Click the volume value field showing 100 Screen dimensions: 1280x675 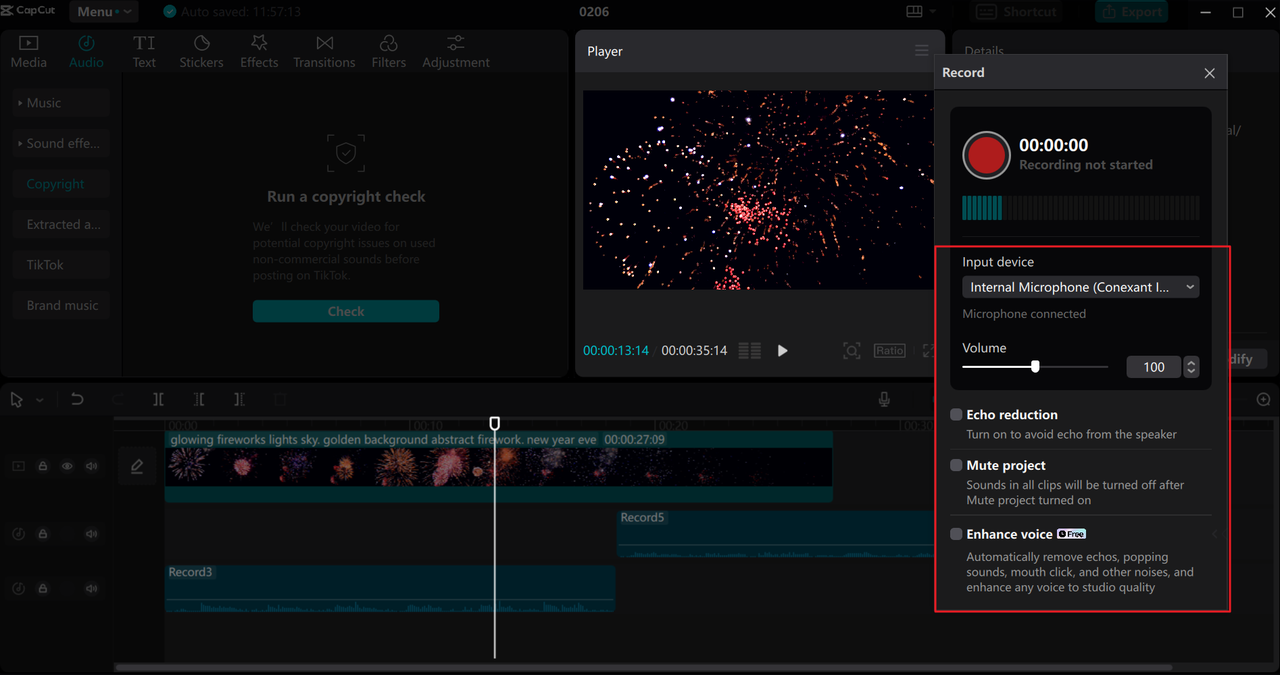tap(1154, 367)
